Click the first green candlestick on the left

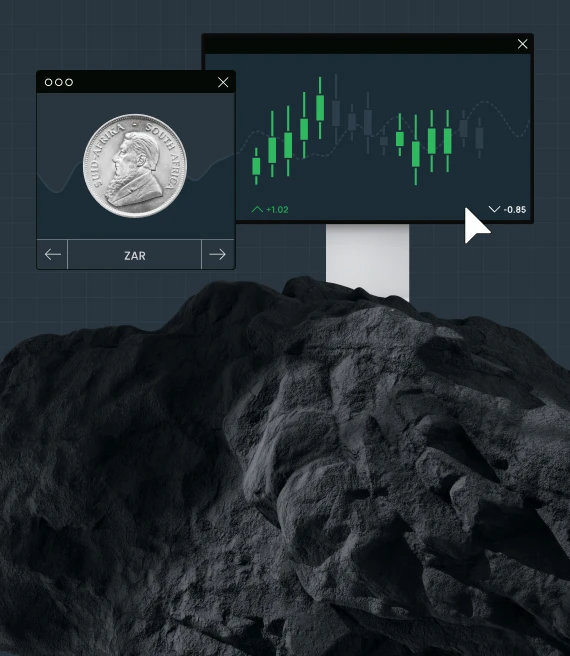pyautogui.click(x=256, y=166)
